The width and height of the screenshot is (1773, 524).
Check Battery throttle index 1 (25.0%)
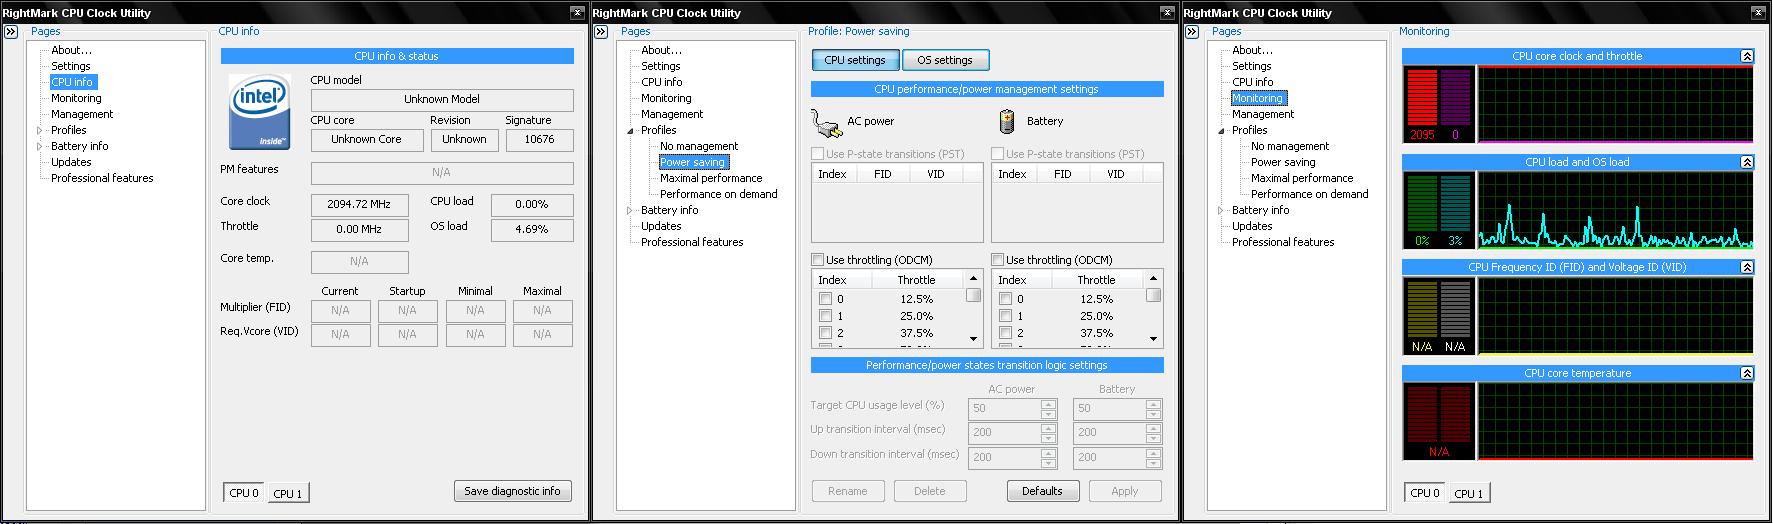coord(1005,316)
